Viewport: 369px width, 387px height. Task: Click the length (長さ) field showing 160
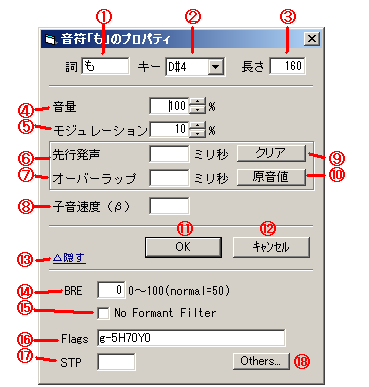pyautogui.click(x=287, y=66)
